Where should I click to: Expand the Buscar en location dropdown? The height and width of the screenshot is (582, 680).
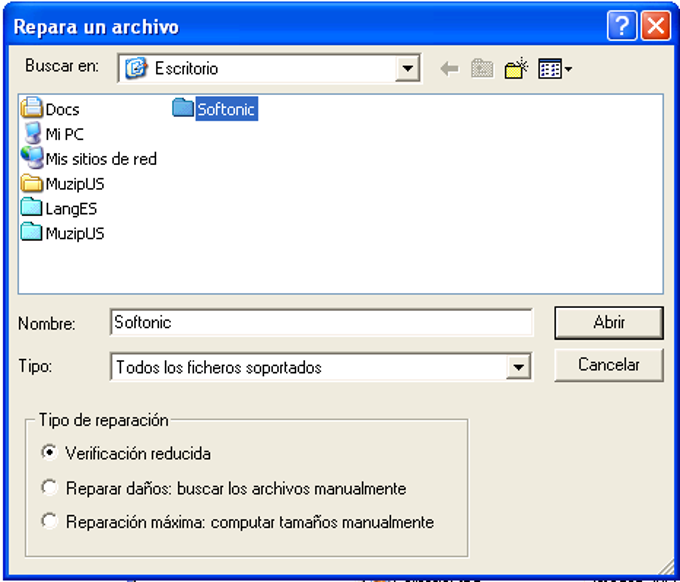point(407,68)
